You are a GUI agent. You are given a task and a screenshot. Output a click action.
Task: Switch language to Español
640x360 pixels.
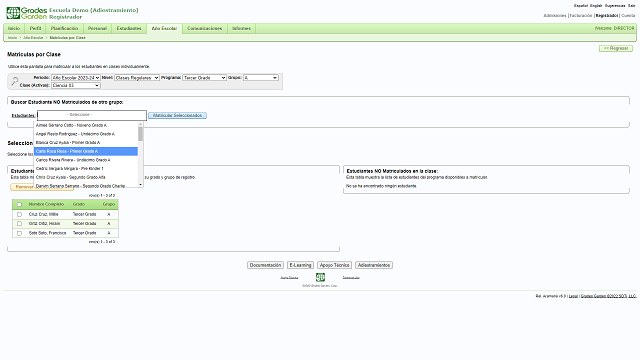tap(581, 6)
